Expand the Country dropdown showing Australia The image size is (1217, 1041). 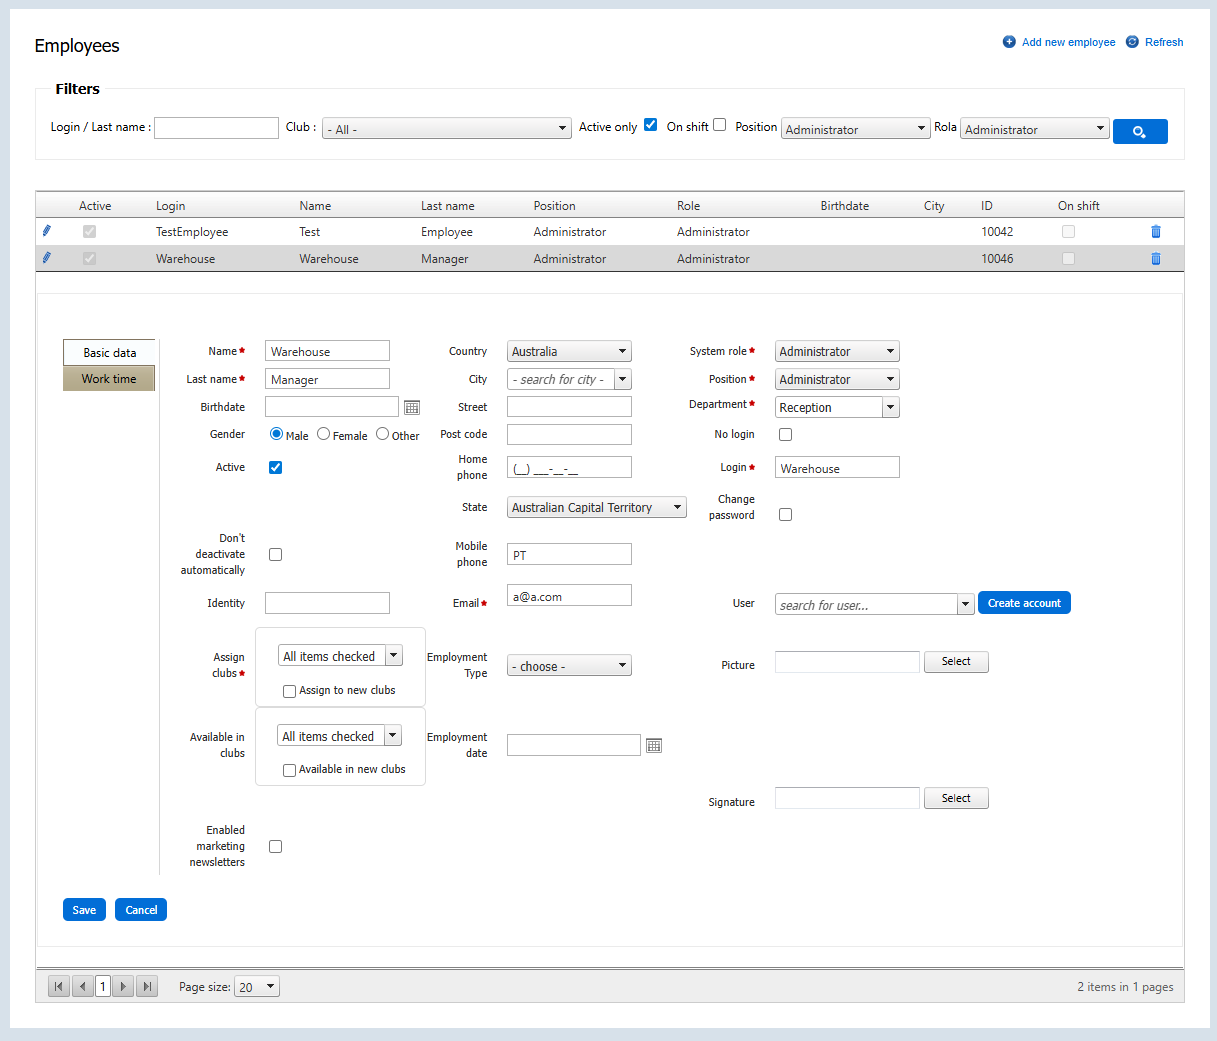coord(569,352)
